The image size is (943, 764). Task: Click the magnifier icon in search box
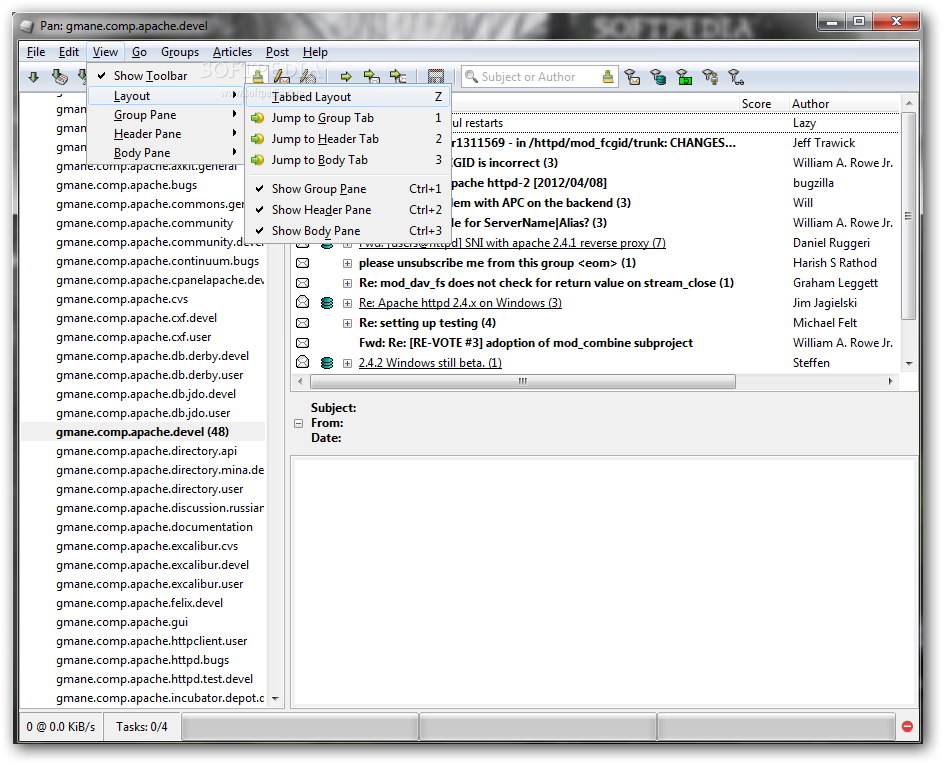pyautogui.click(x=472, y=77)
